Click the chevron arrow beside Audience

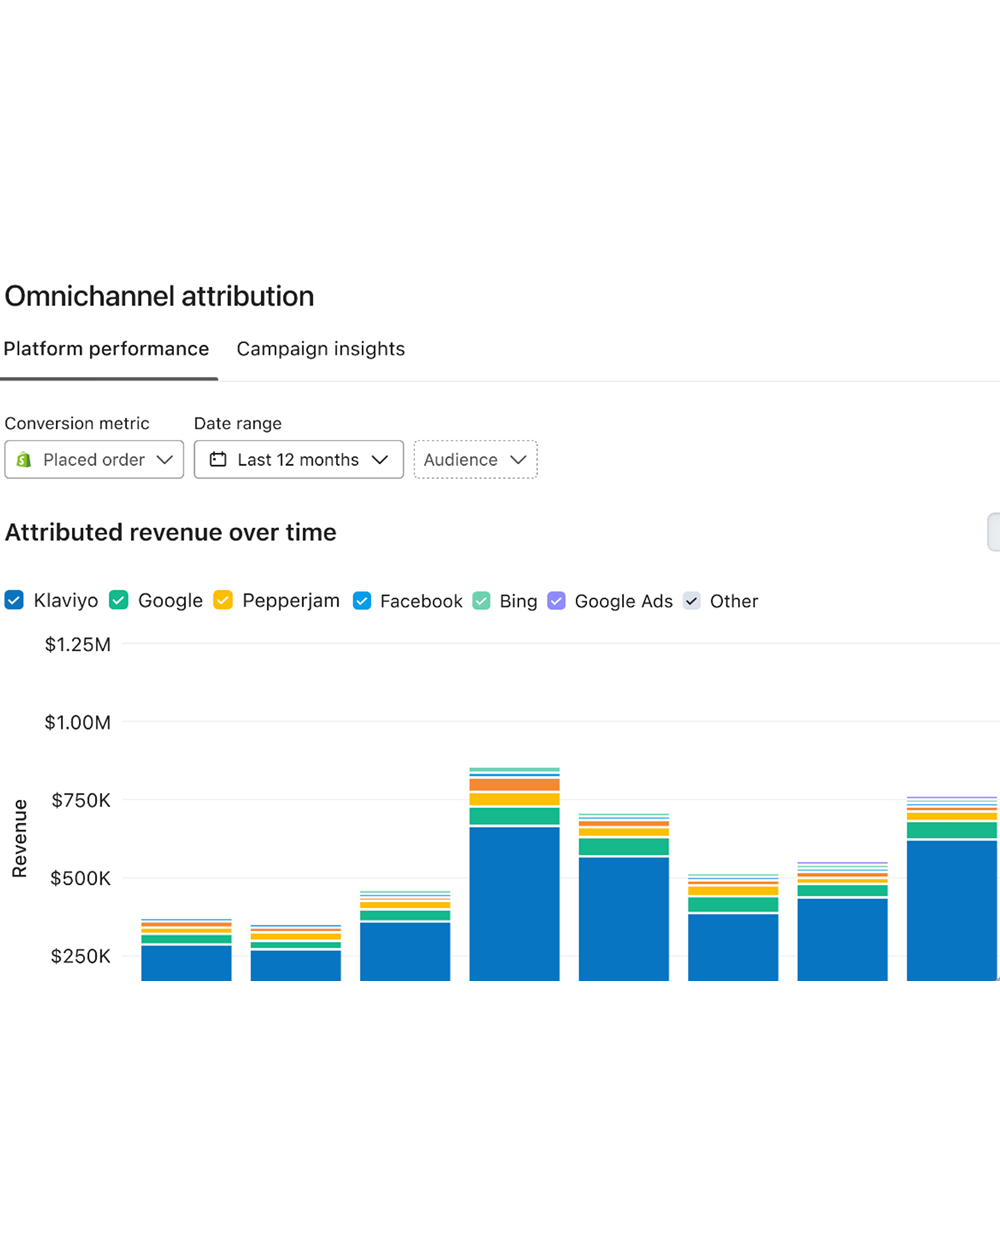[518, 460]
